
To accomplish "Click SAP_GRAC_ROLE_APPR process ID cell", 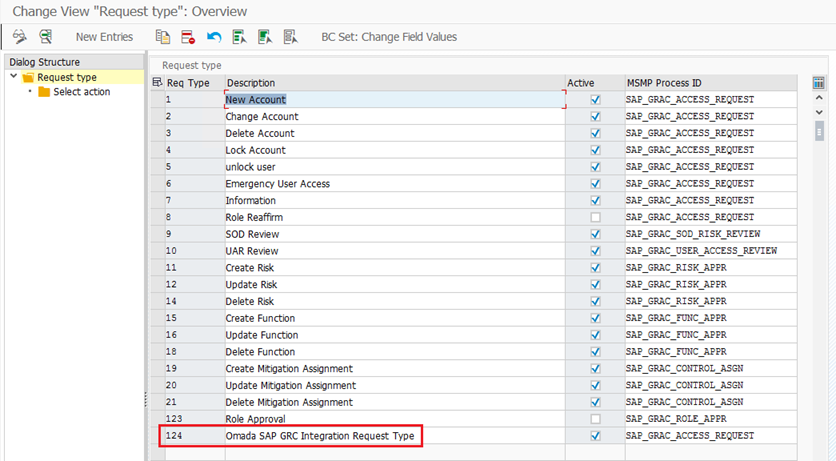I will pyautogui.click(x=711, y=419).
